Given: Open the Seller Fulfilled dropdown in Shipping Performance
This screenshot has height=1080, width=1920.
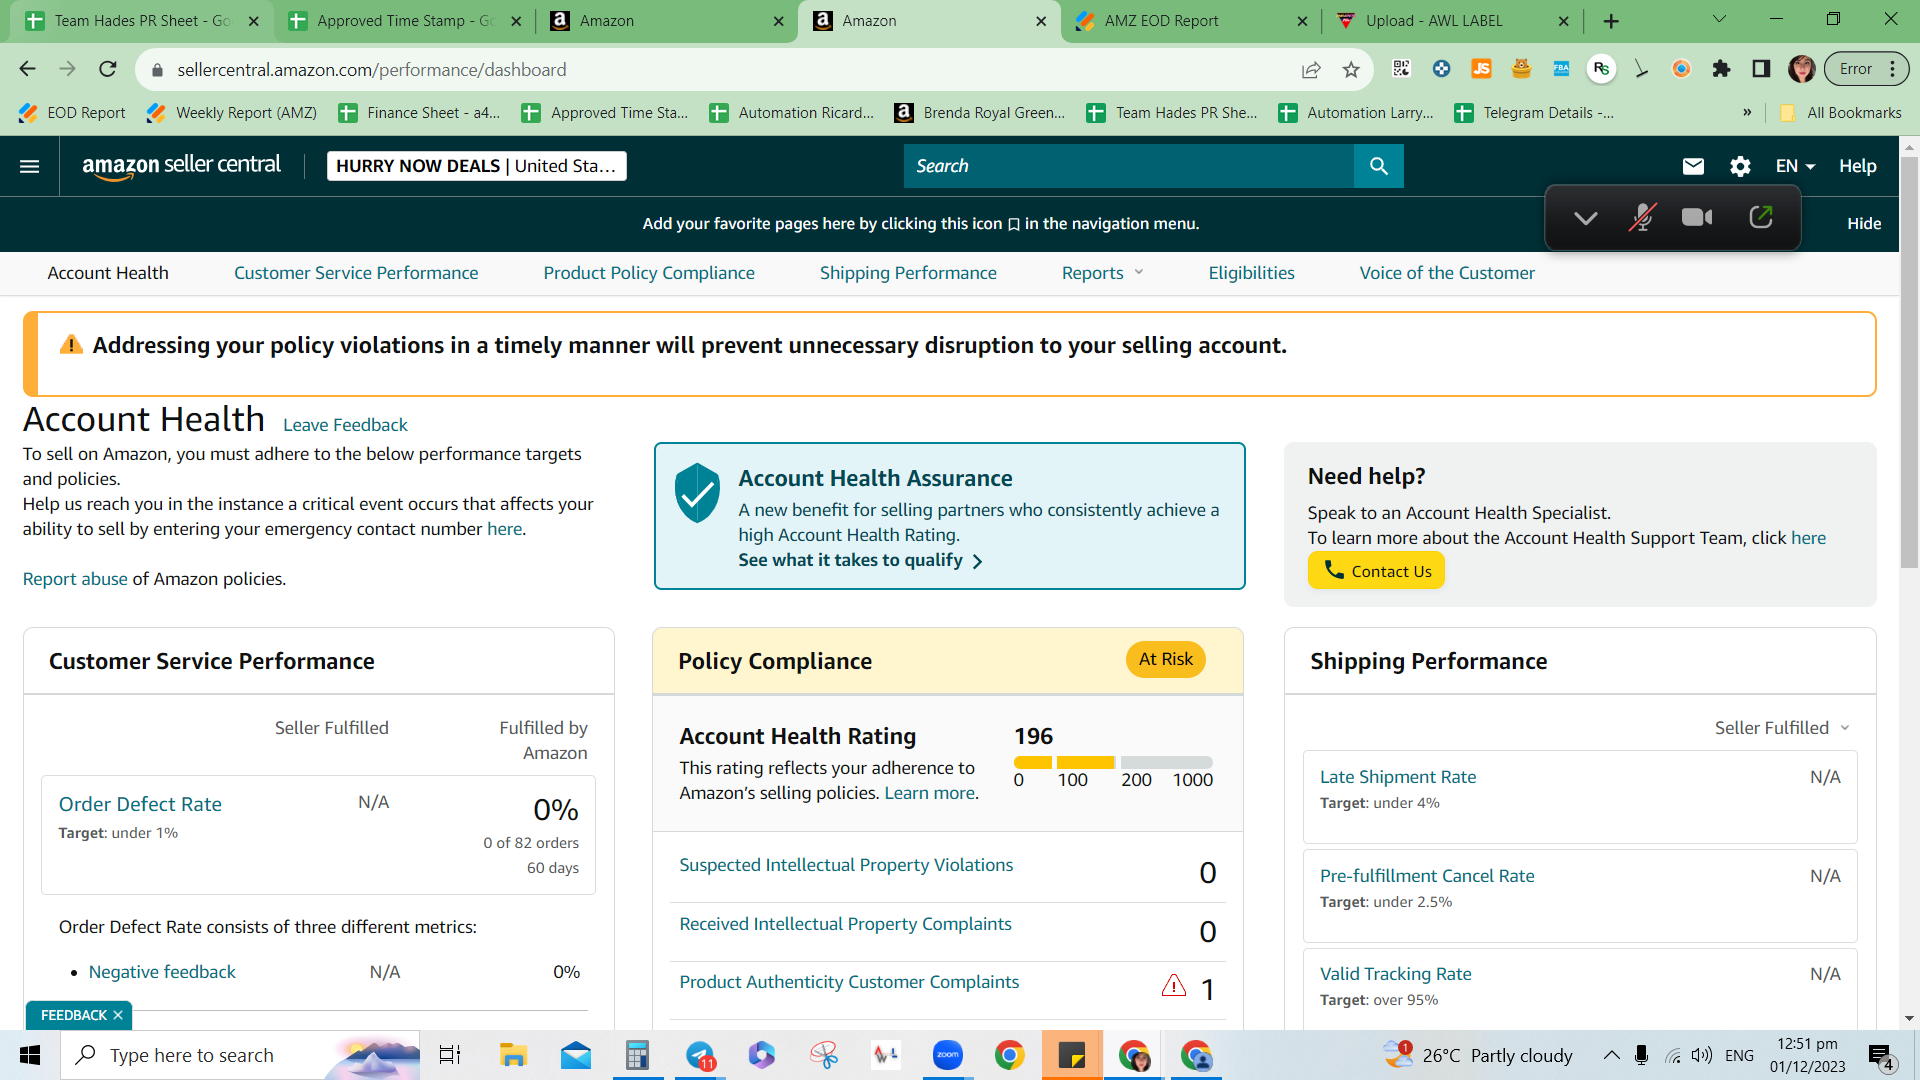Looking at the screenshot, I should point(1782,728).
